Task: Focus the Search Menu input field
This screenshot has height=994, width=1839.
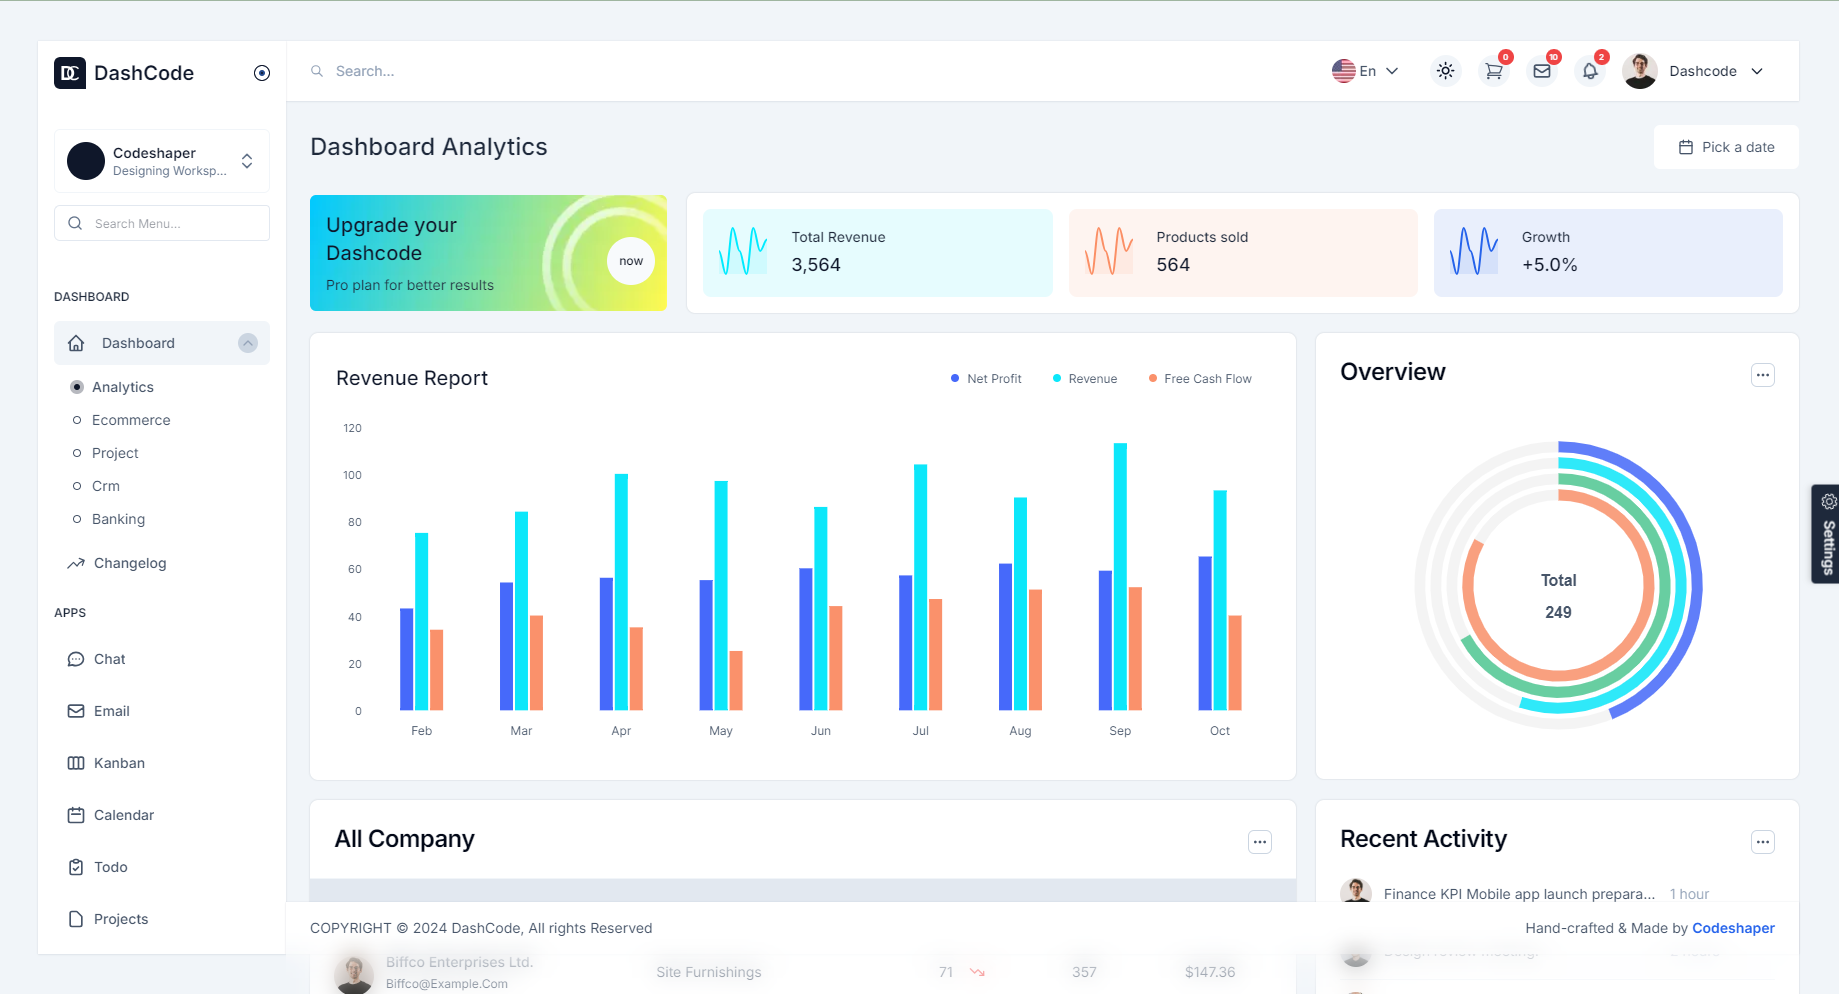Action: click(x=162, y=223)
